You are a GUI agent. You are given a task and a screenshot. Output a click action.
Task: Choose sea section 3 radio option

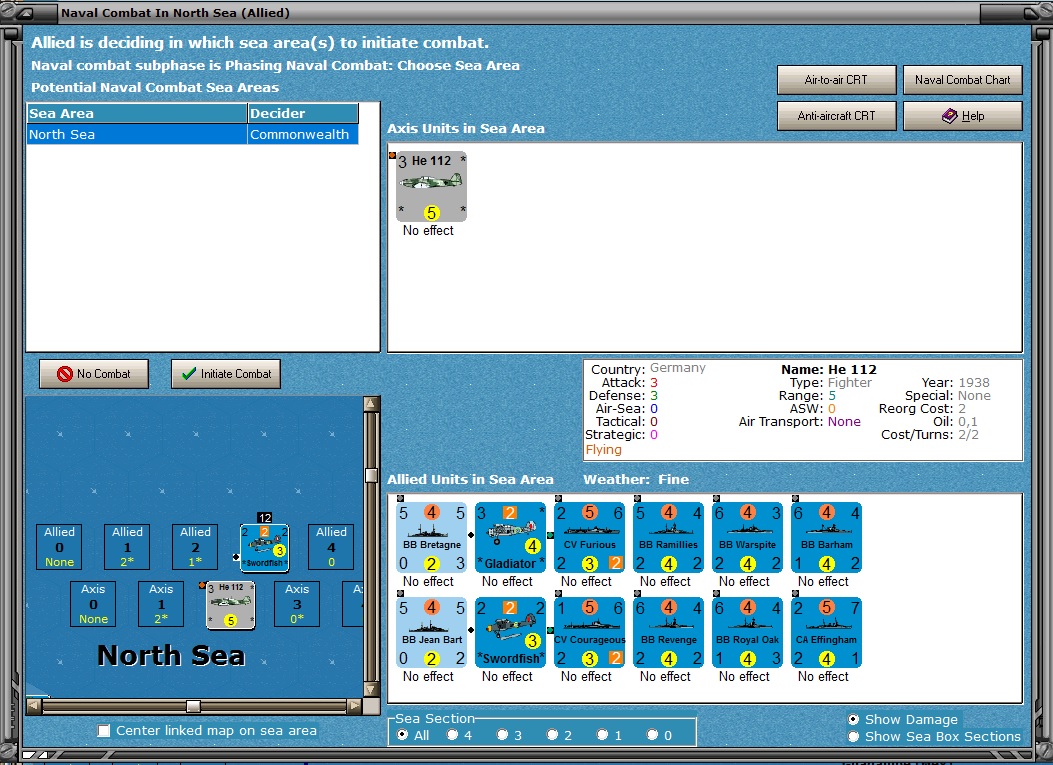point(502,735)
